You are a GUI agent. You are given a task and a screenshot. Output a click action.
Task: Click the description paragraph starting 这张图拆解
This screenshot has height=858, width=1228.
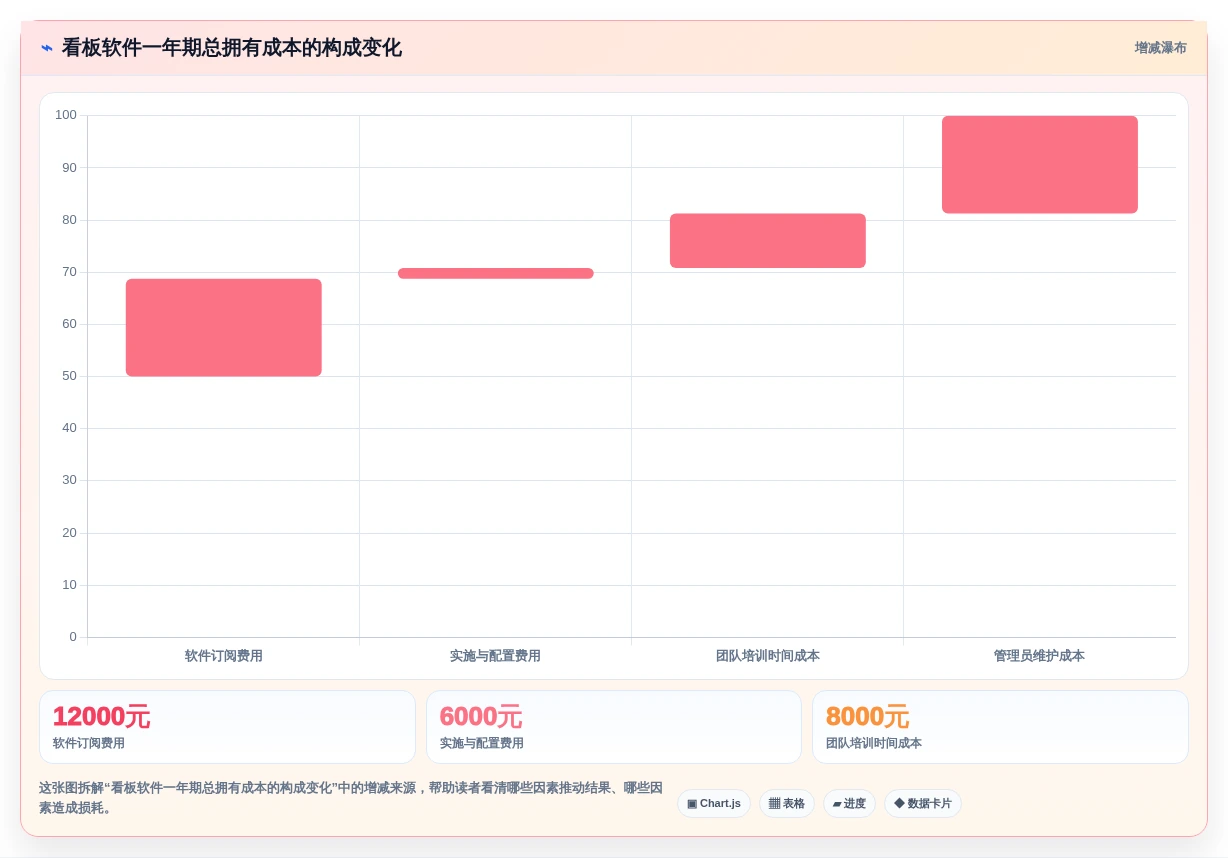tap(351, 798)
